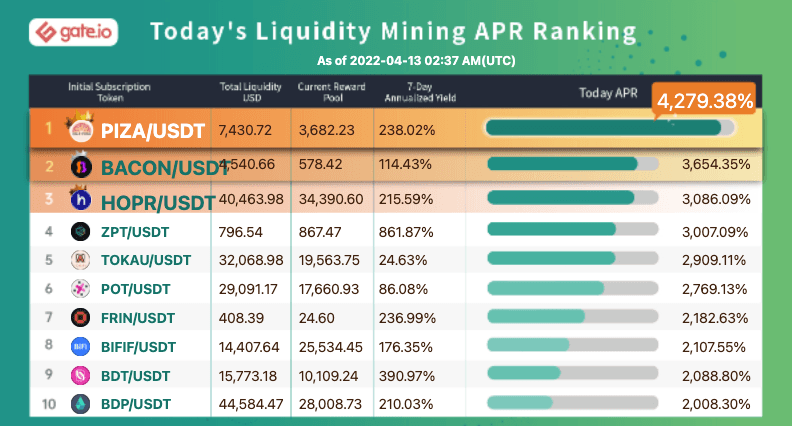Click APR value 2,008.30%

tap(716, 404)
